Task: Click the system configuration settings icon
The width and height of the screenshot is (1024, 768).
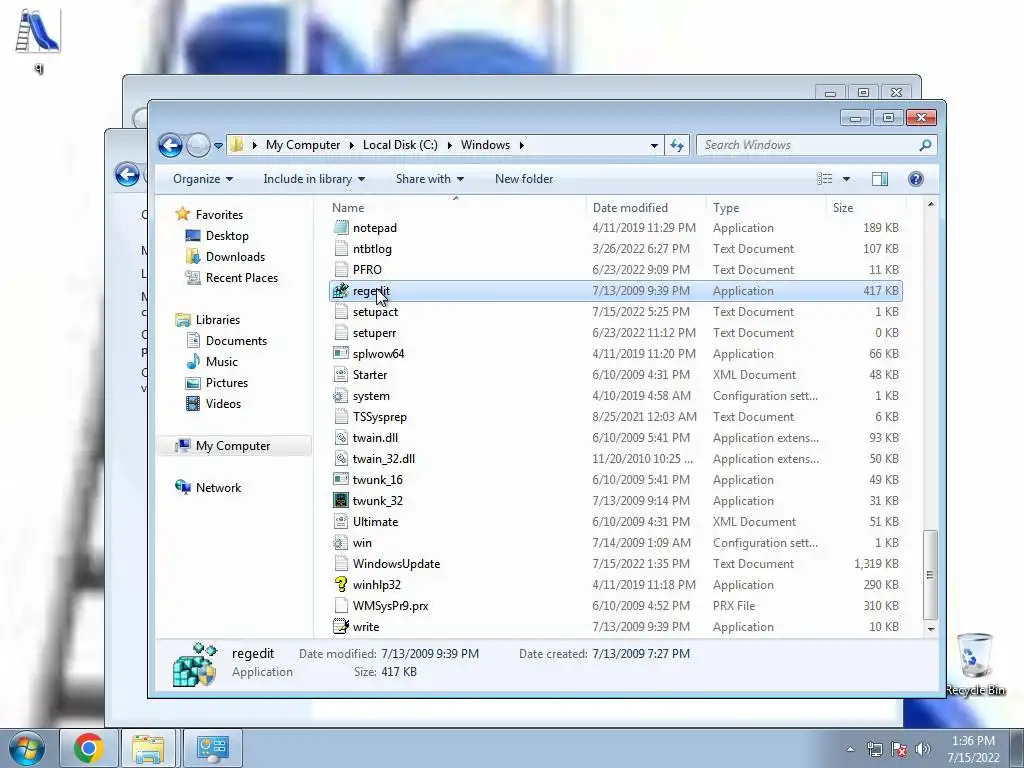Action: pos(341,396)
